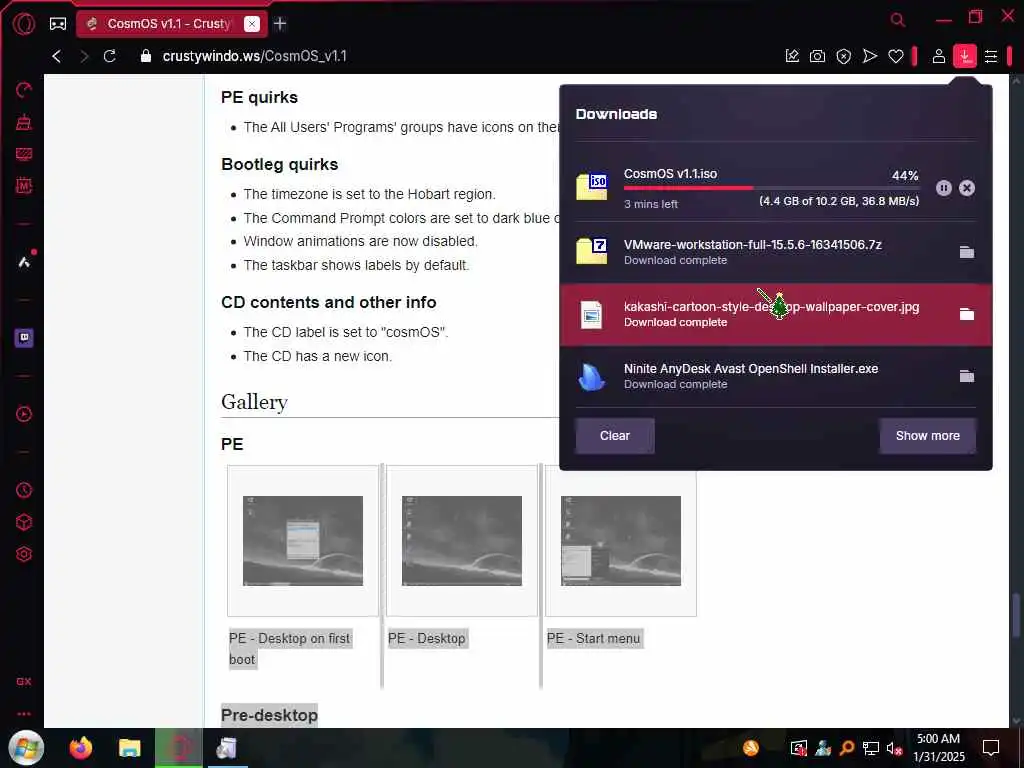
Task: Open Easy Setup sliders icon
Action: point(991,56)
